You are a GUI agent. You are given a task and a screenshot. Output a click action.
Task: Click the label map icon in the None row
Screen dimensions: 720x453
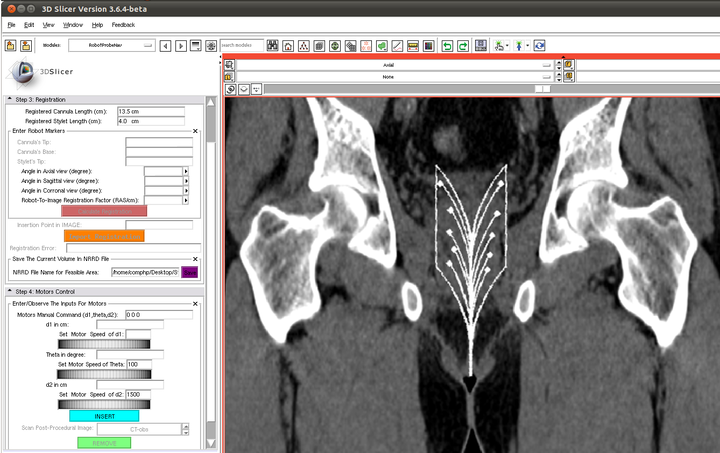229,77
